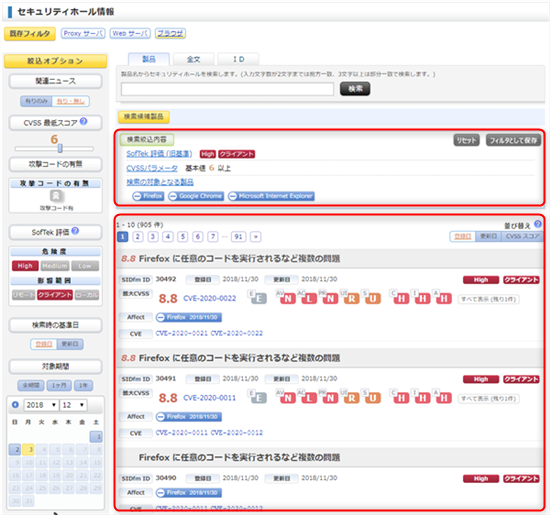Click the S U badge for CVE-2020-0011

pyautogui.click(x=371, y=397)
